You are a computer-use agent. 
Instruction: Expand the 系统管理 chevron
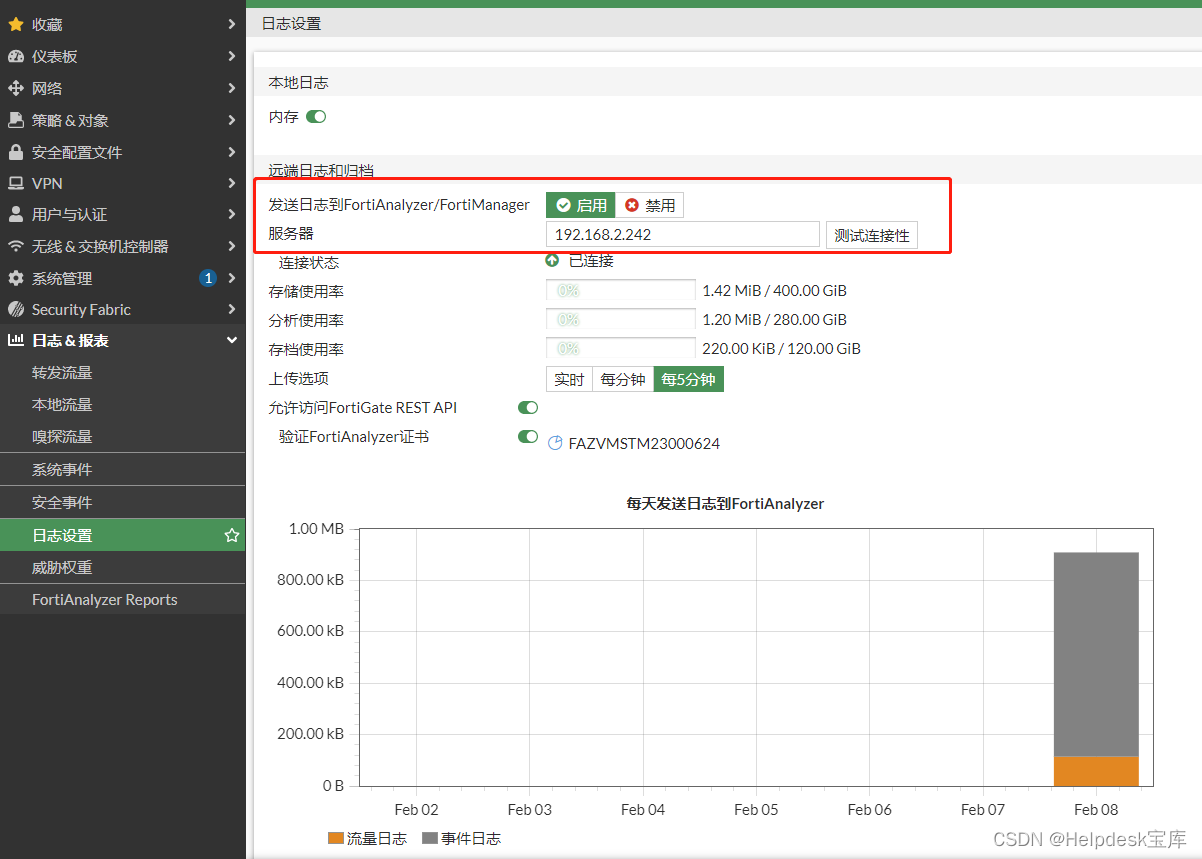pyautogui.click(x=232, y=278)
